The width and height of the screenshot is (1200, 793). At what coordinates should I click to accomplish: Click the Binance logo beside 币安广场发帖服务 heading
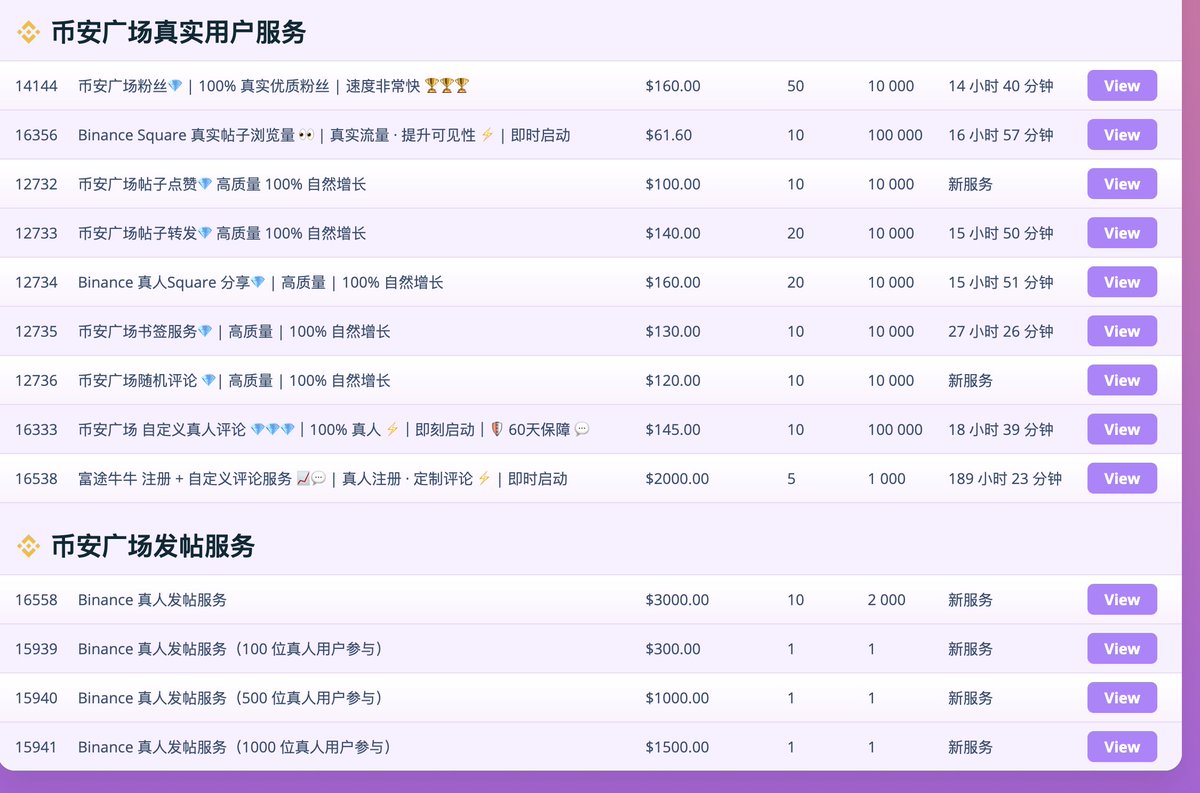(x=29, y=546)
